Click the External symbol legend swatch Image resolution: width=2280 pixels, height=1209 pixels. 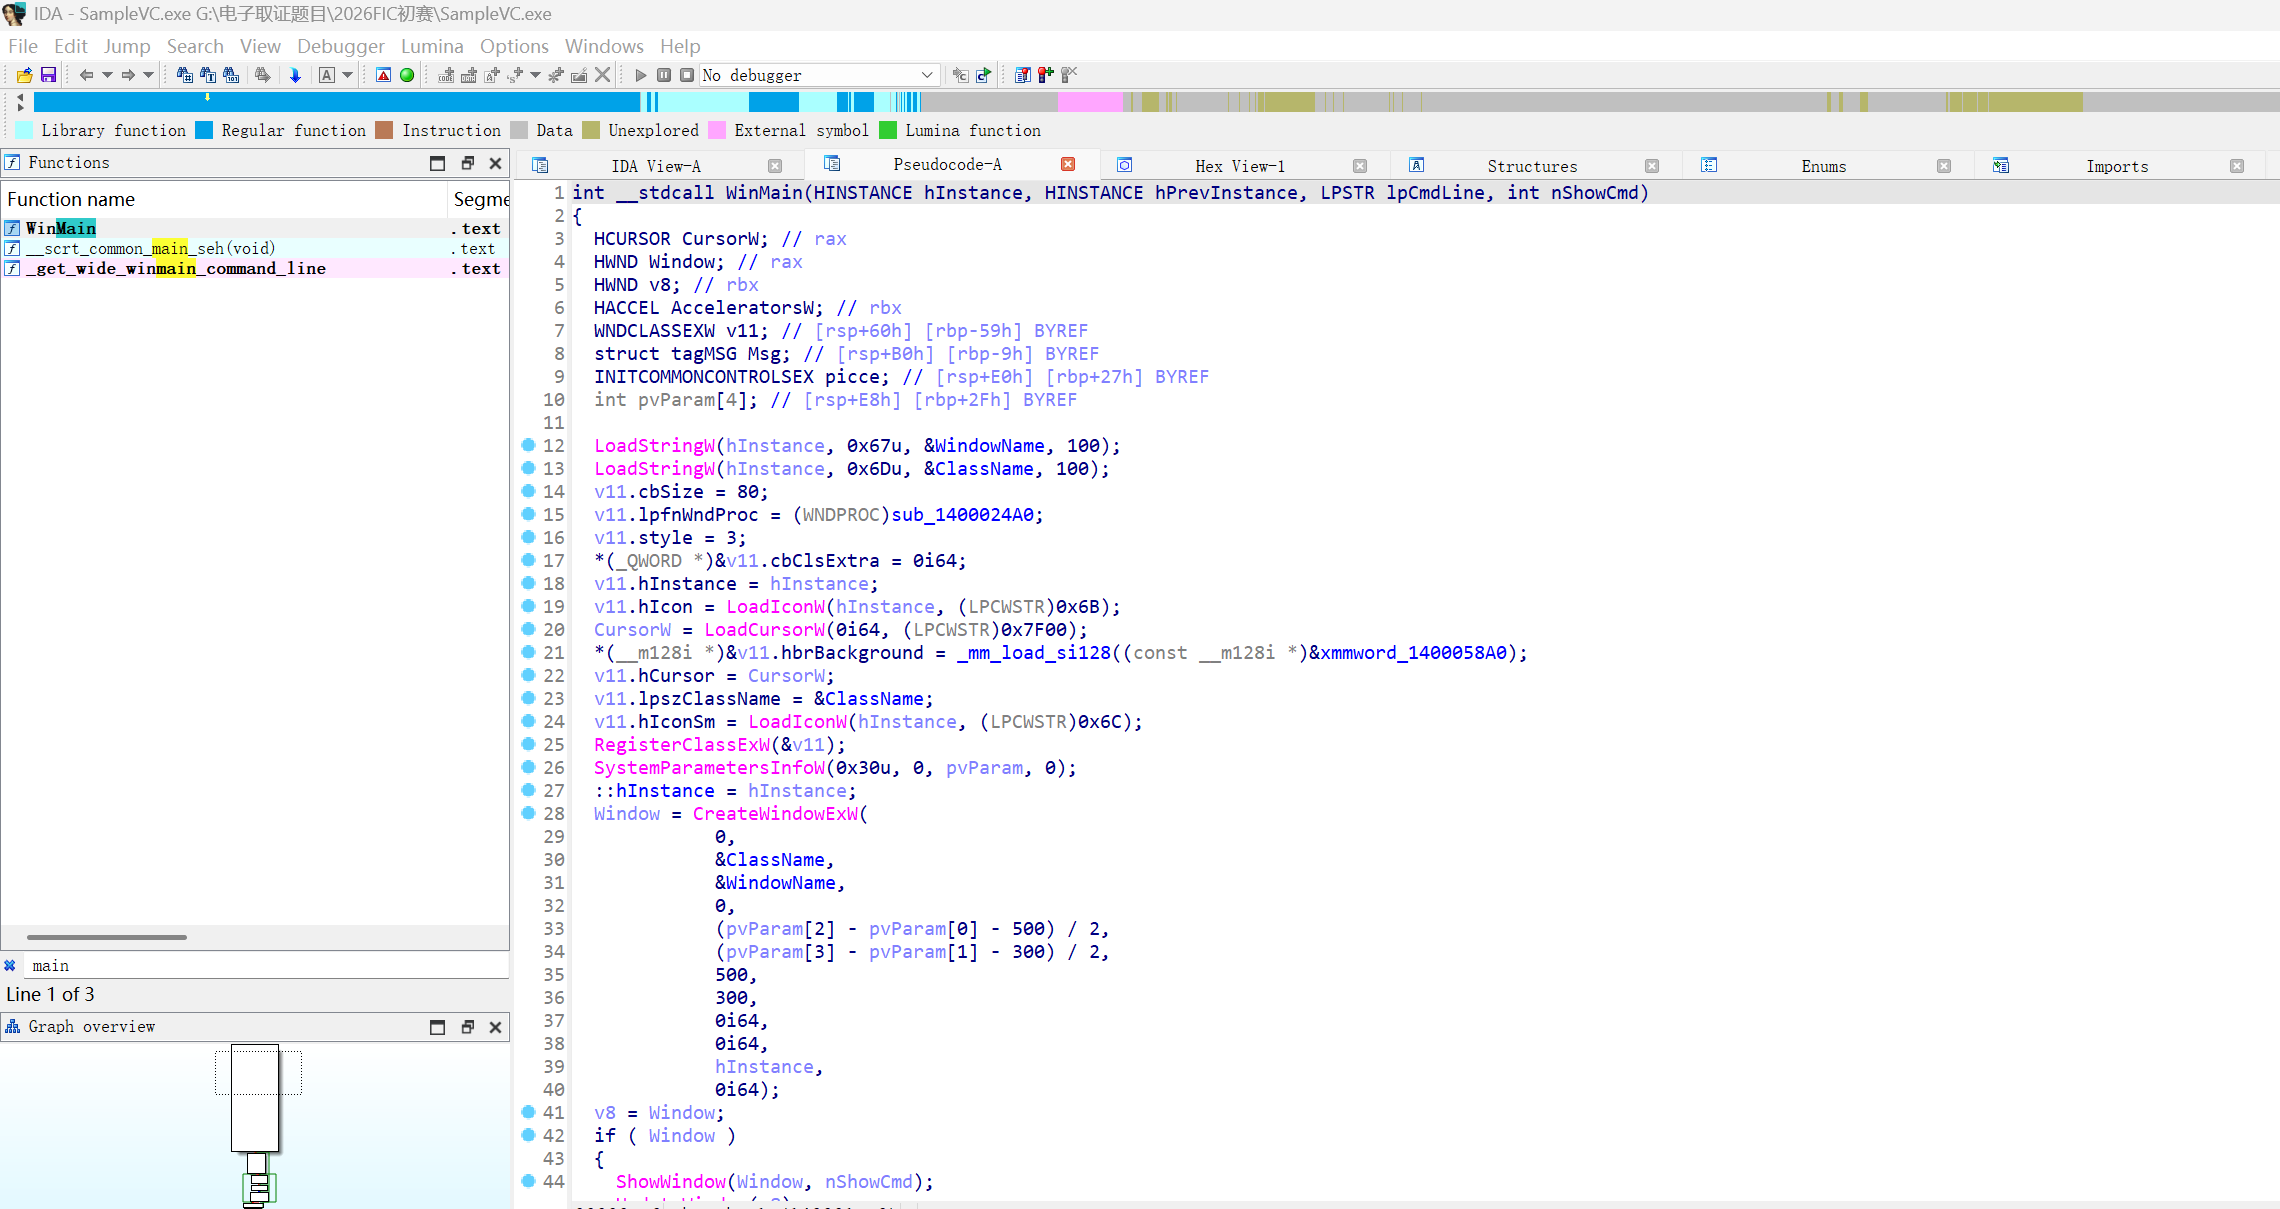[717, 130]
